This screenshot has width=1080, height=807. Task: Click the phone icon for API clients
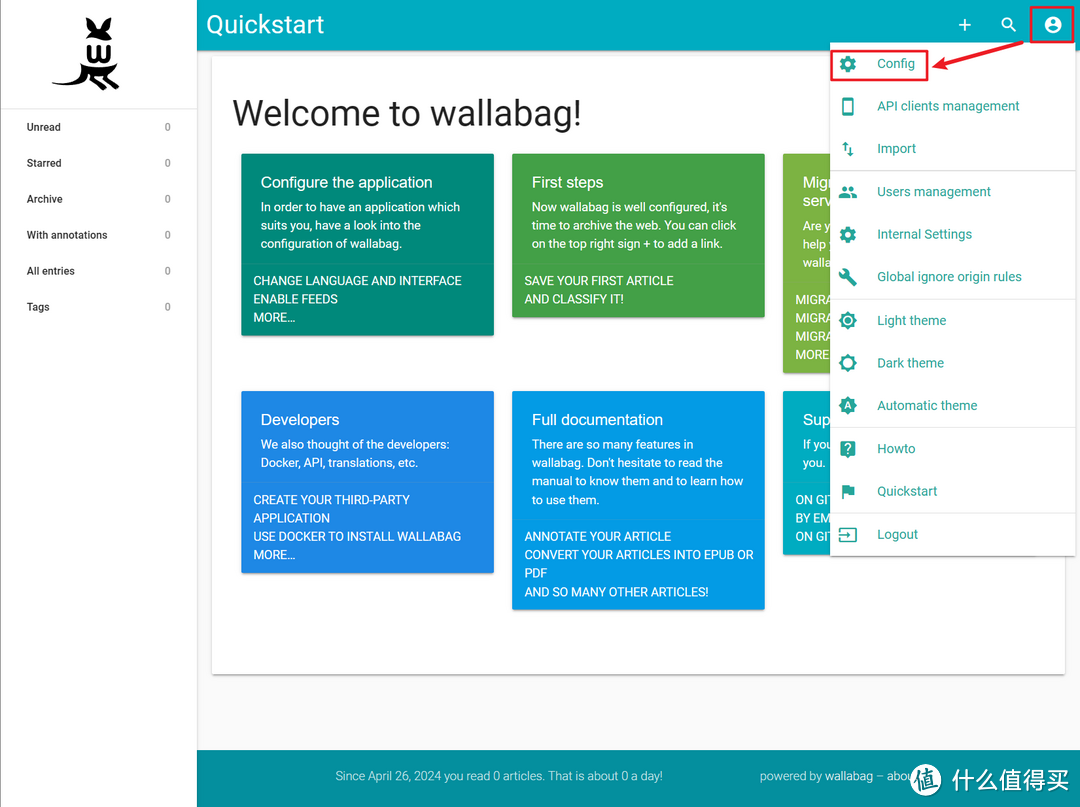click(848, 106)
